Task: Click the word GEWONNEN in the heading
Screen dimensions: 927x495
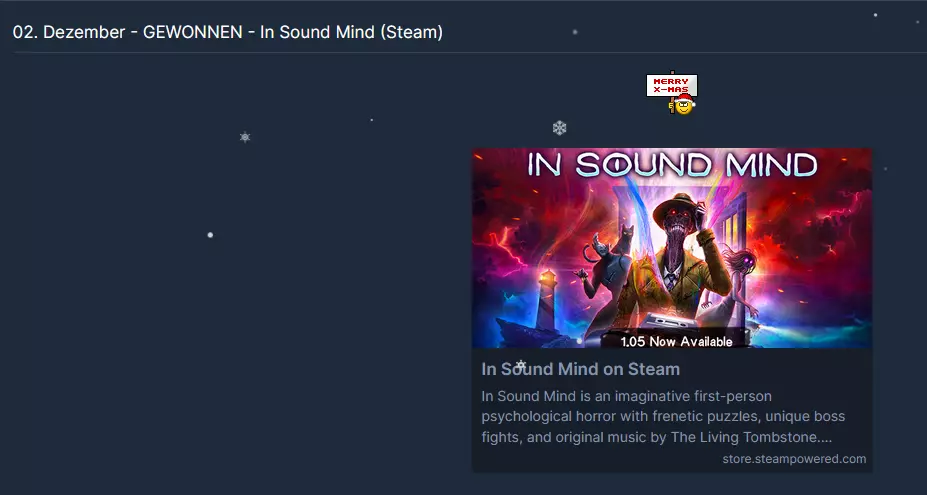Action: [x=193, y=32]
